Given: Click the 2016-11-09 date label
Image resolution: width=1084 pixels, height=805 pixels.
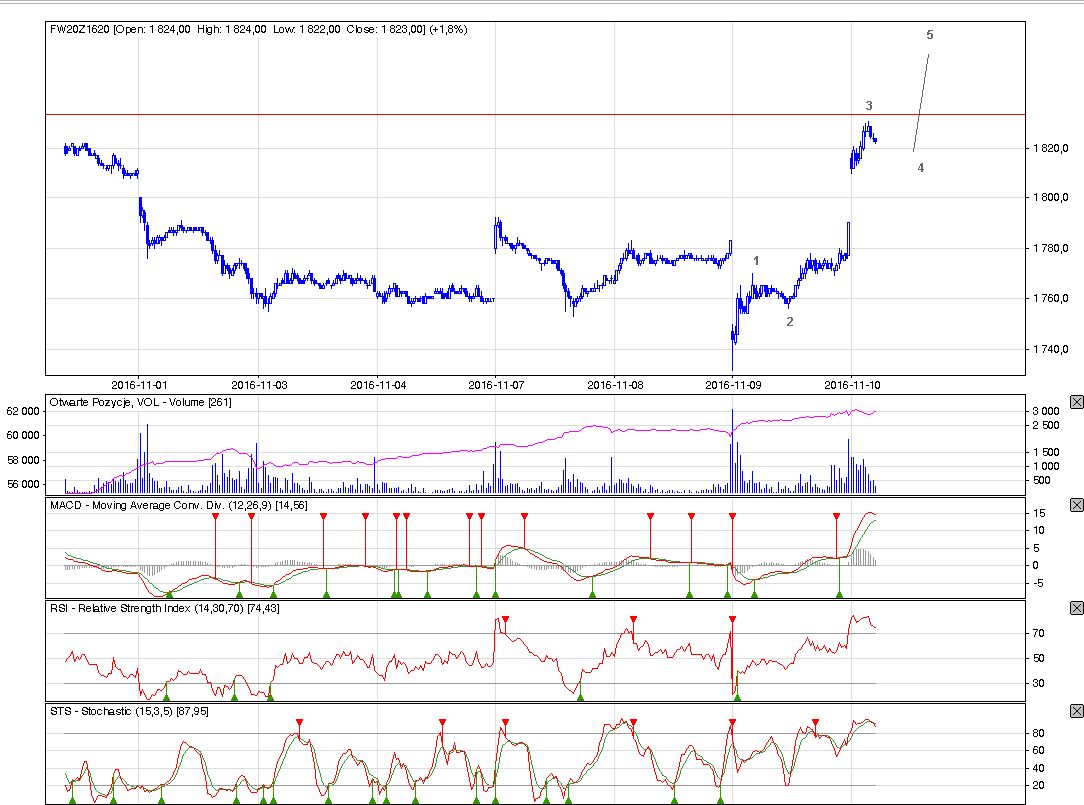Looking at the screenshot, I should [733, 385].
